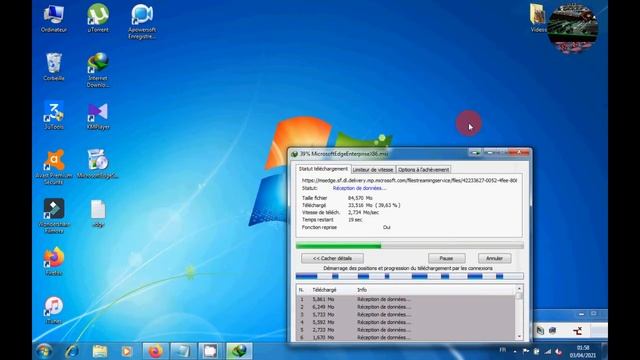
Task: Click the 19 sec remaining time value
Action: (x=355, y=220)
